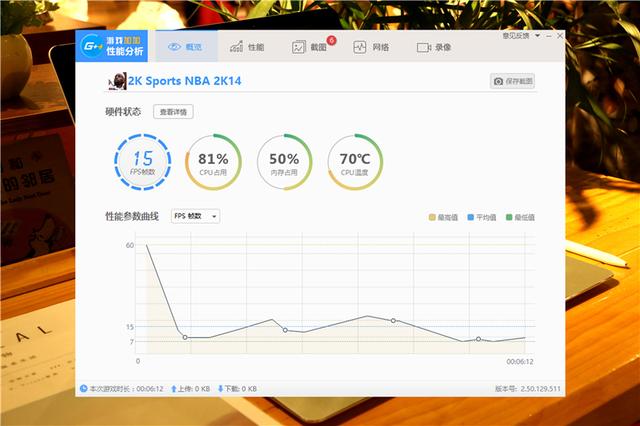Open the FPS 帧数 curve dropdown

[x=196, y=216]
